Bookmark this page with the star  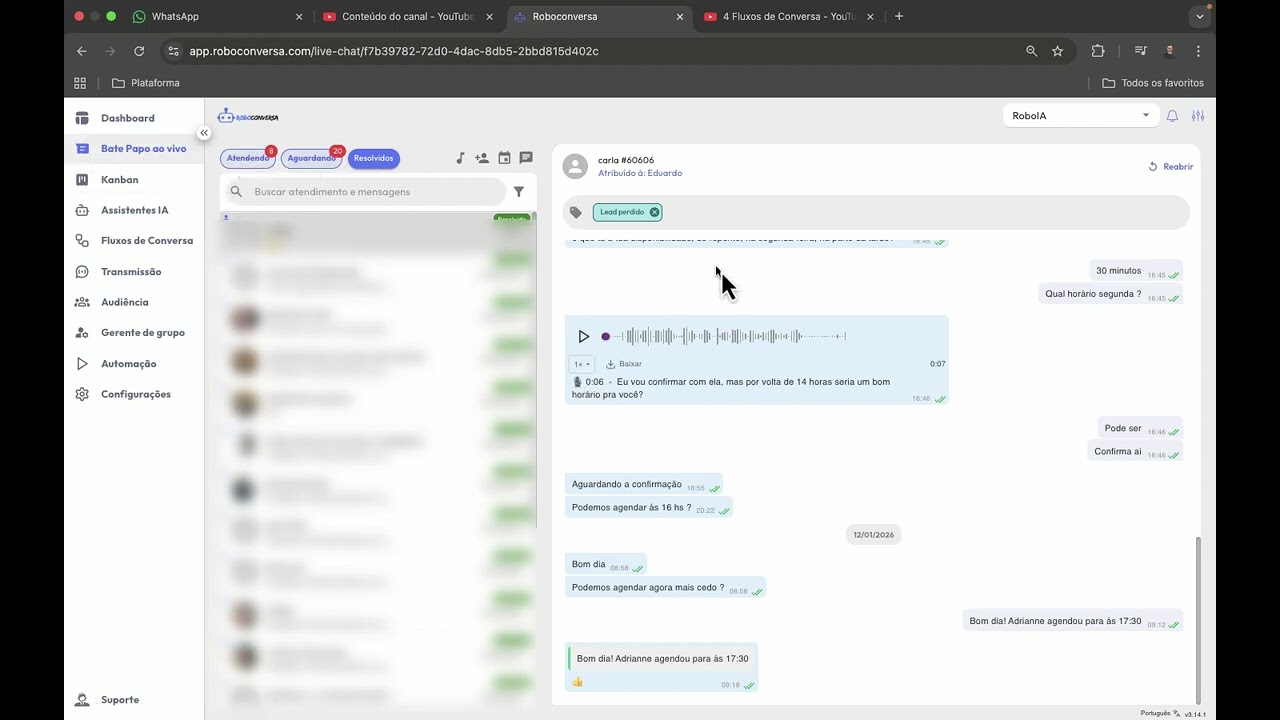1058,51
